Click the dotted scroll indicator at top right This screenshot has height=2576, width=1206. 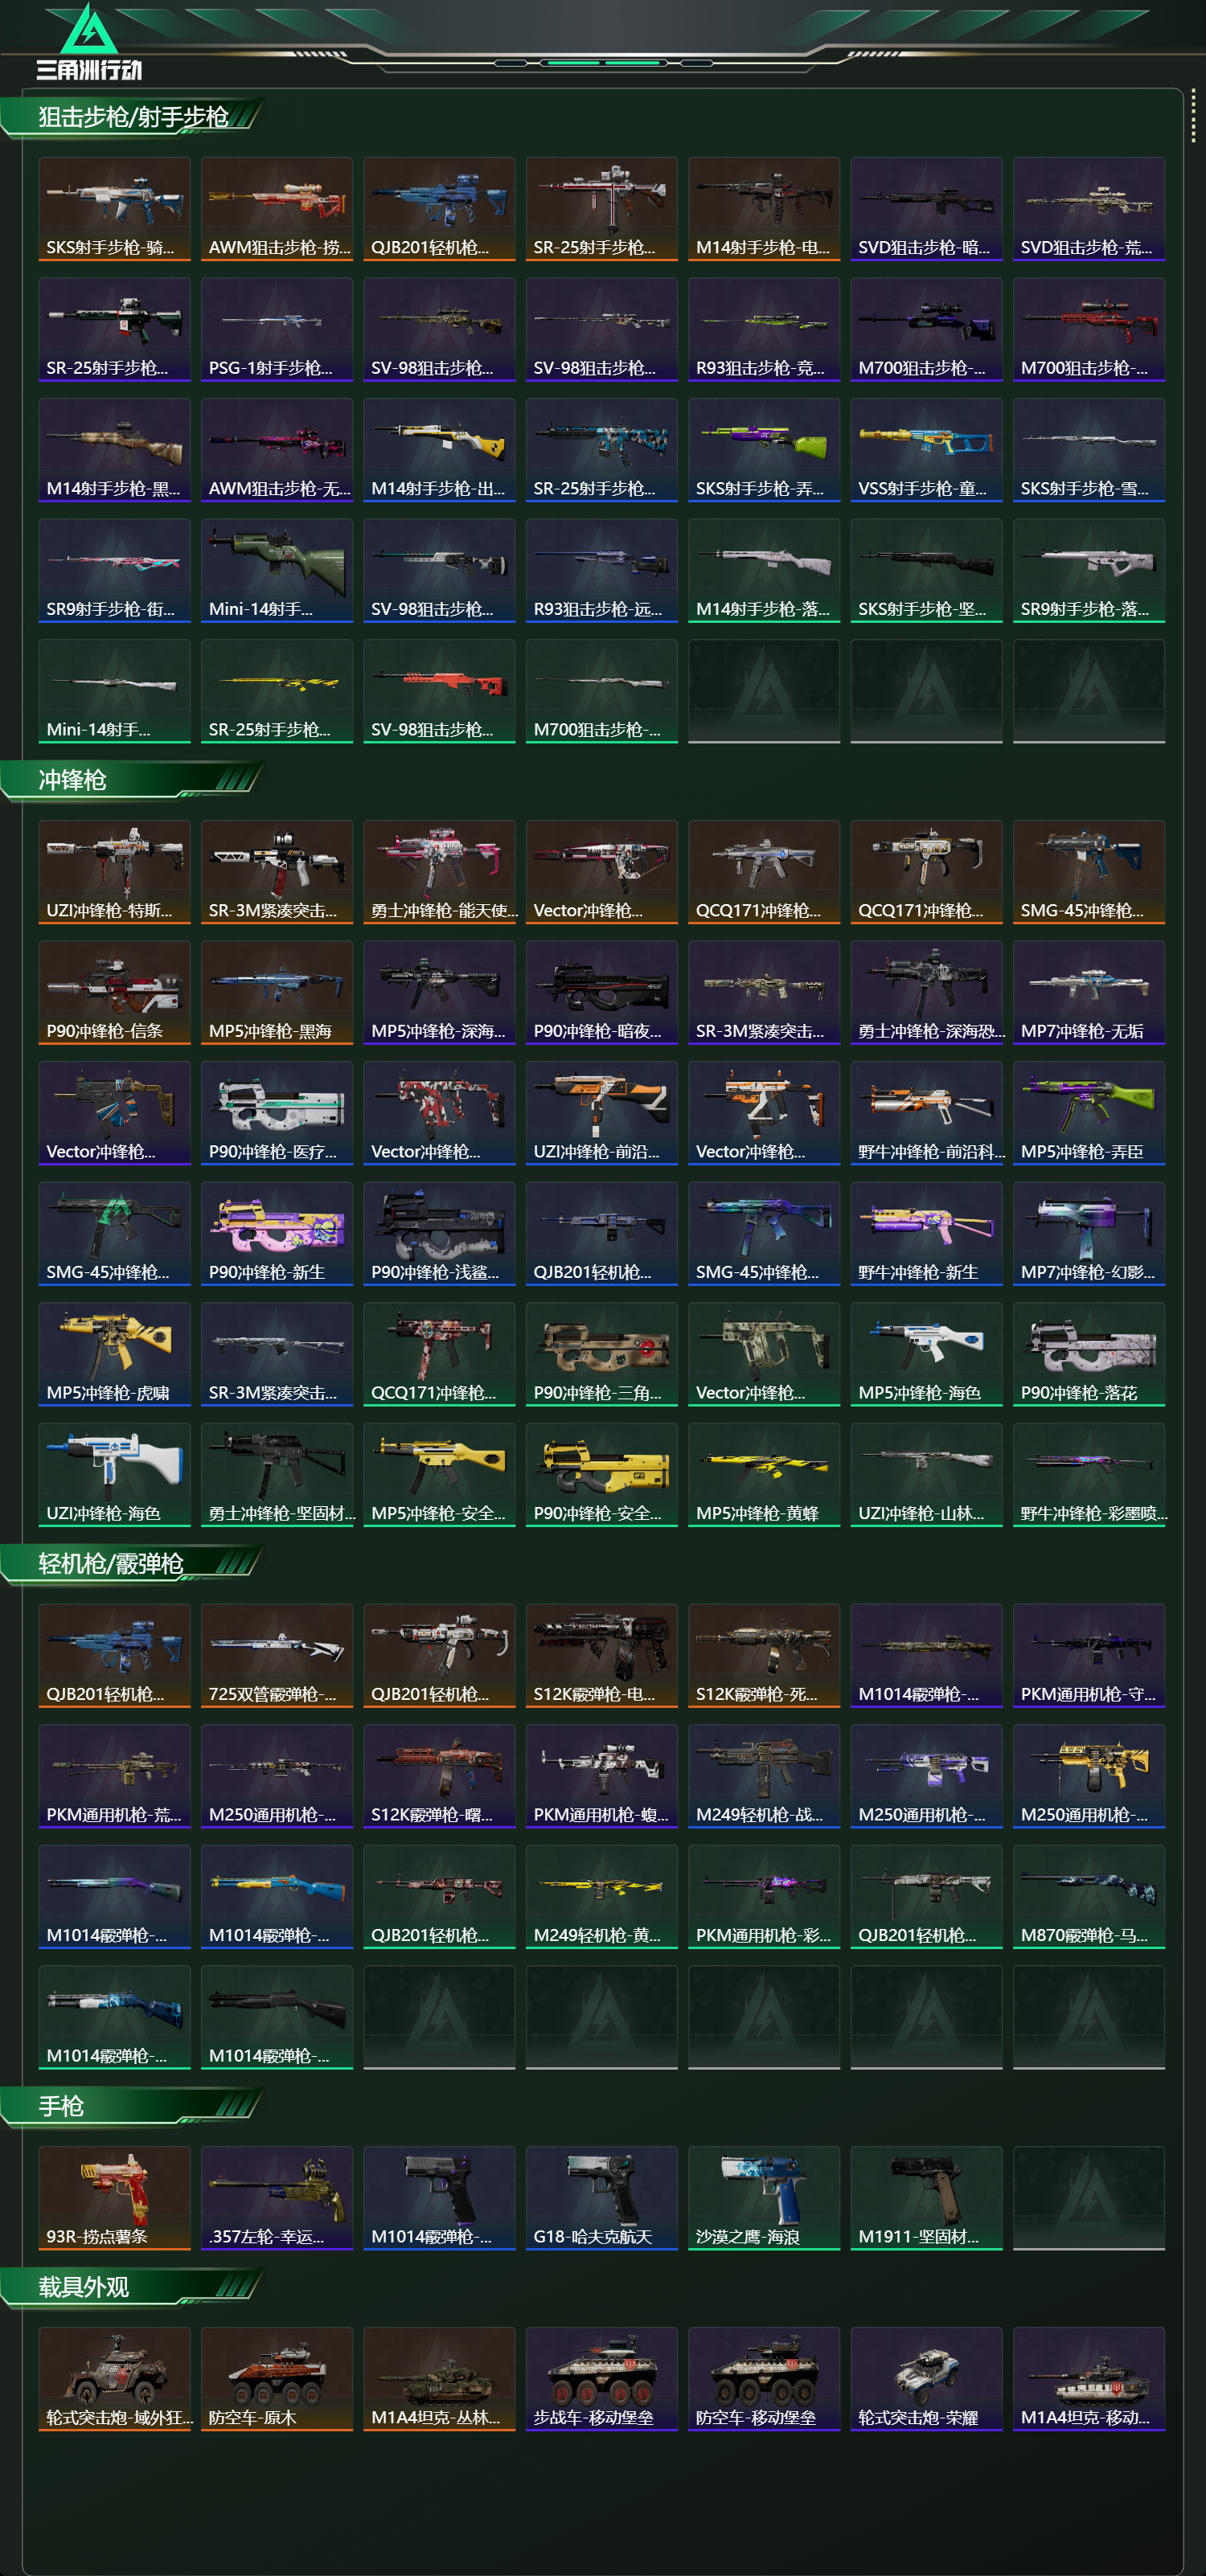pyautogui.click(x=1193, y=116)
